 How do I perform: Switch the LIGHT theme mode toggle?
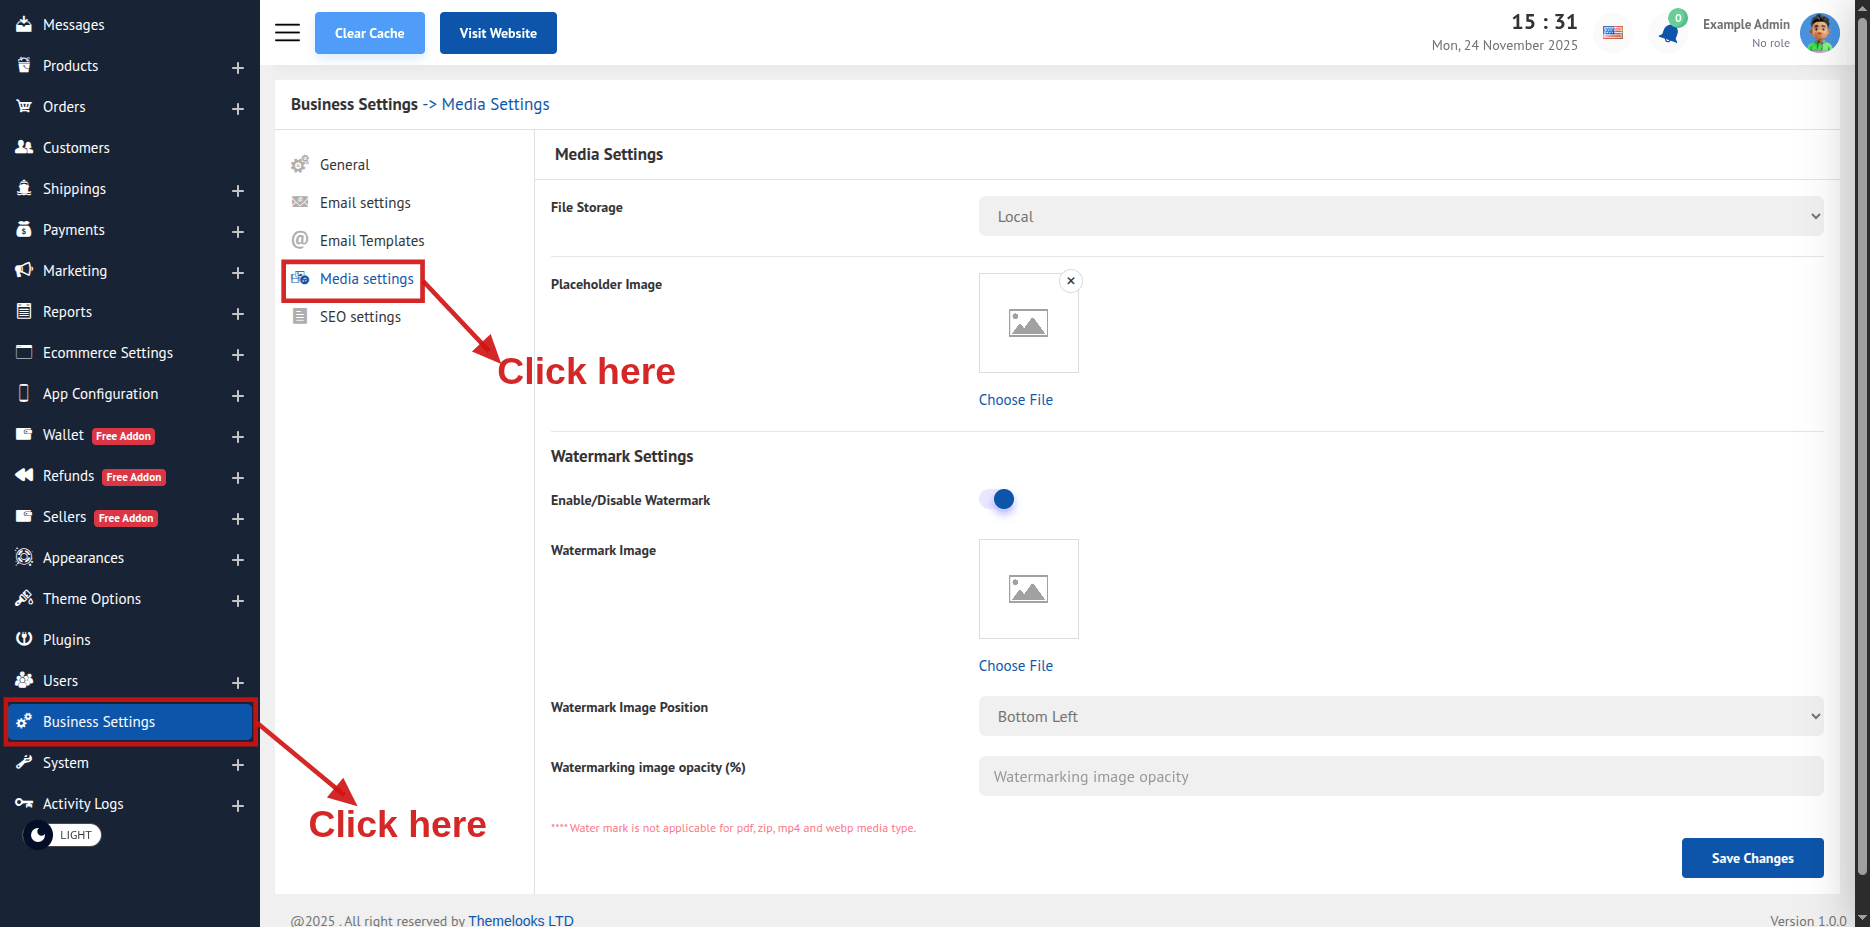coord(62,835)
